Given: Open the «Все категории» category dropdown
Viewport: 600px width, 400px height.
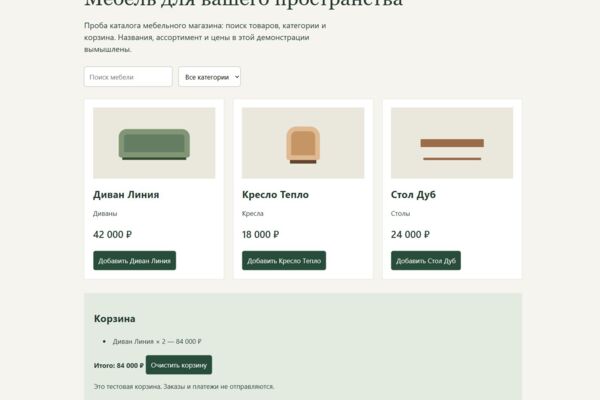Looking at the screenshot, I should [209, 77].
